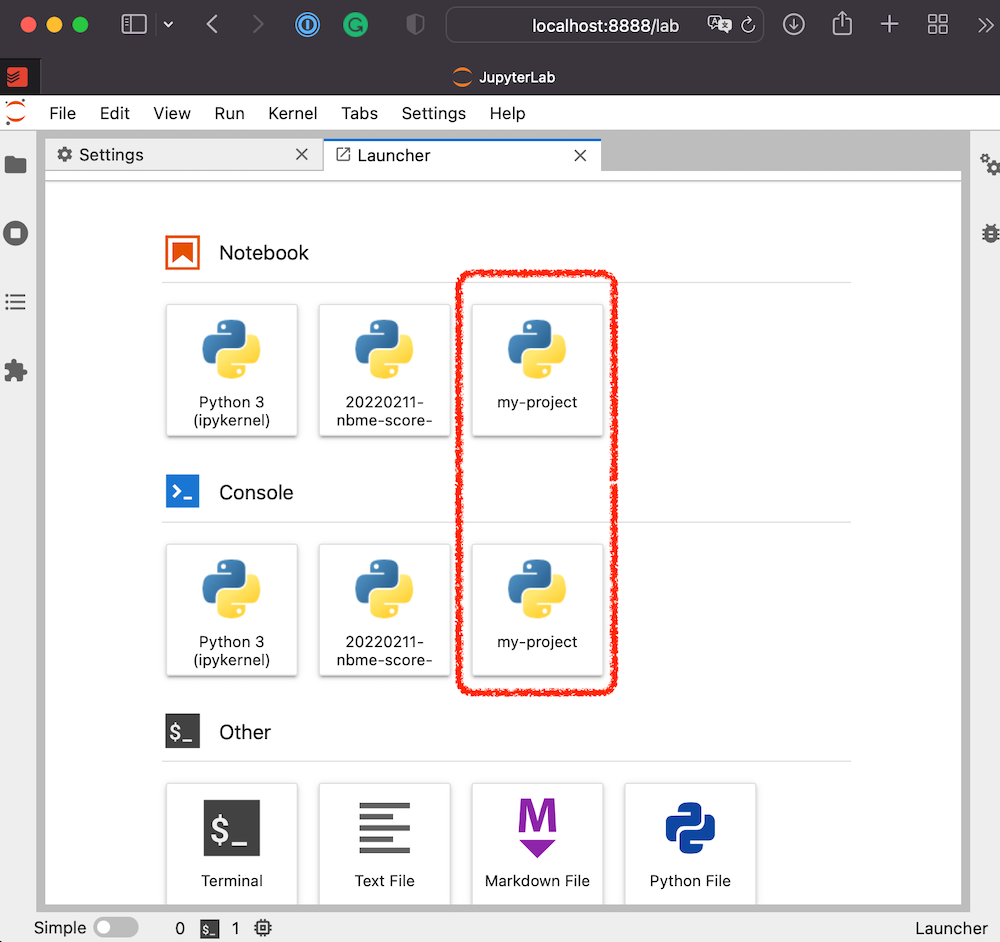Image resolution: width=1000 pixels, height=942 pixels.
Task: Switch to the Settings tab
Action: click(184, 155)
